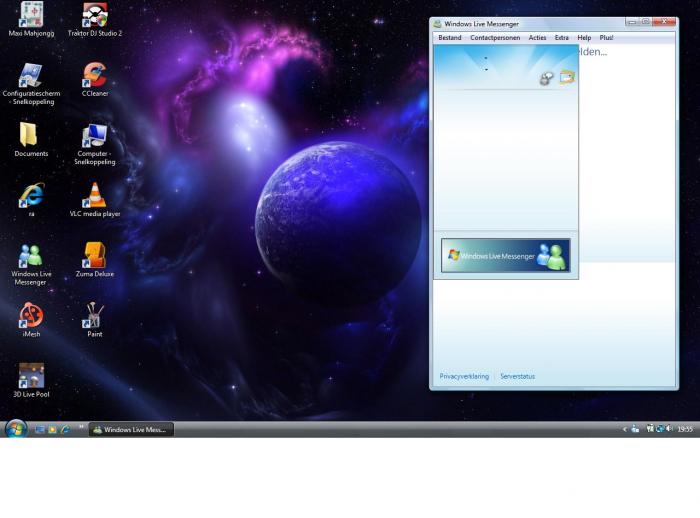The width and height of the screenshot is (700, 518).
Task: Click the globe tray icon
Action: coord(660,429)
